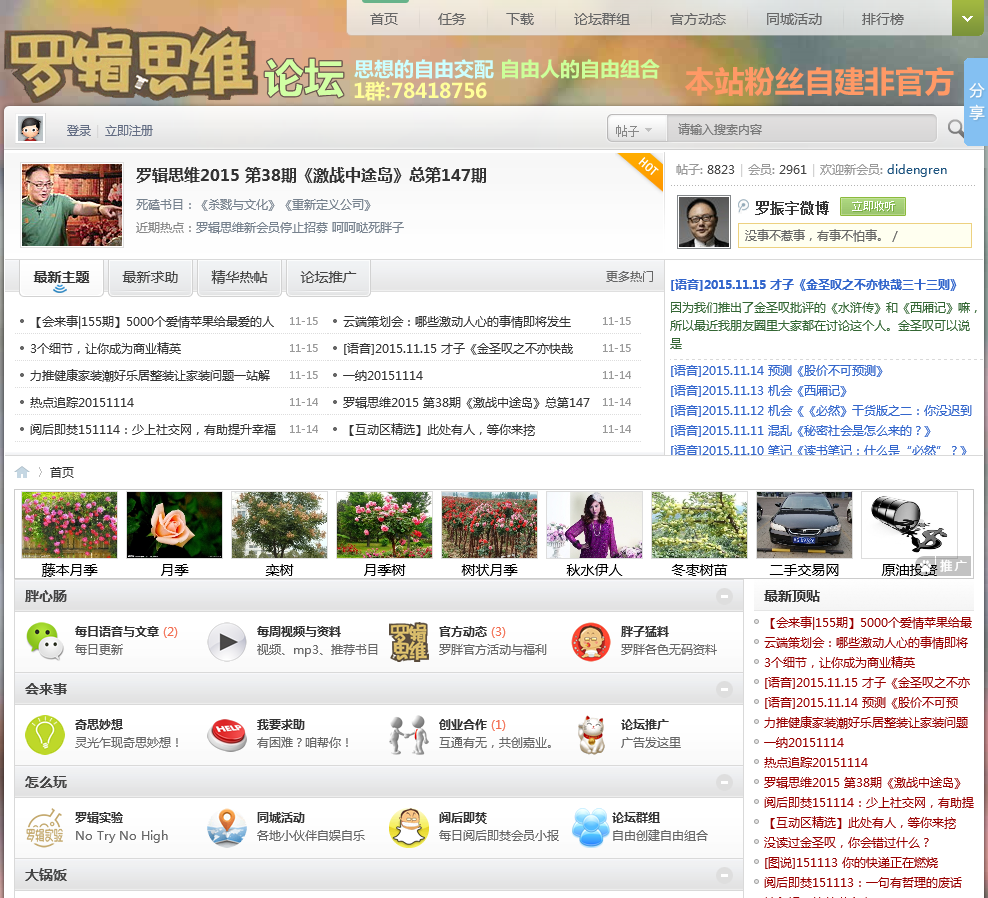Click the search magnifier icon
Viewport: 988px width, 898px height.
coord(956,129)
